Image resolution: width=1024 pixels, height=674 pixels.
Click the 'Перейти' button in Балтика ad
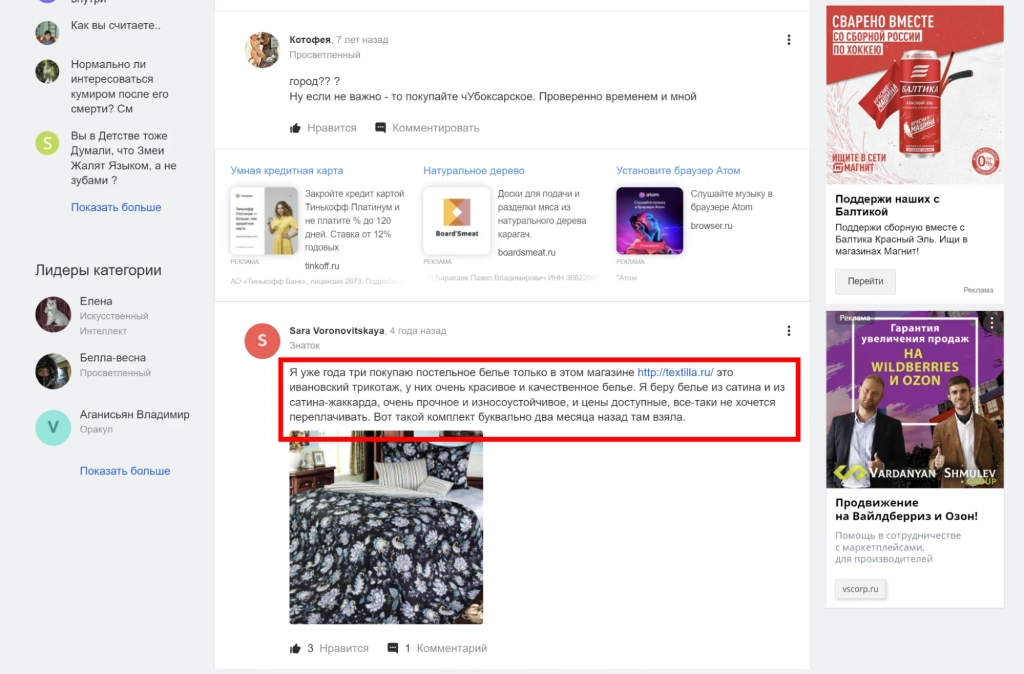(x=865, y=281)
